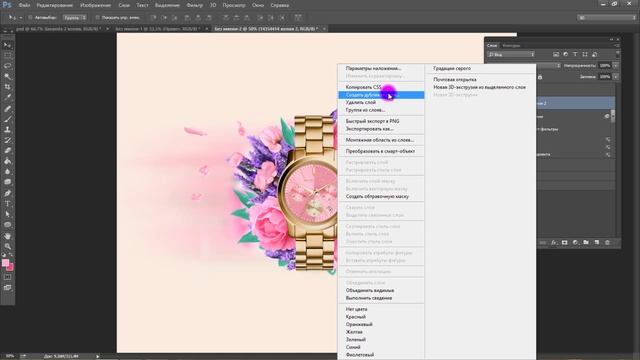Image resolution: width=640 pixels, height=360 pixels.
Task: Add a layer mask from Layers panel
Action: click(564, 242)
